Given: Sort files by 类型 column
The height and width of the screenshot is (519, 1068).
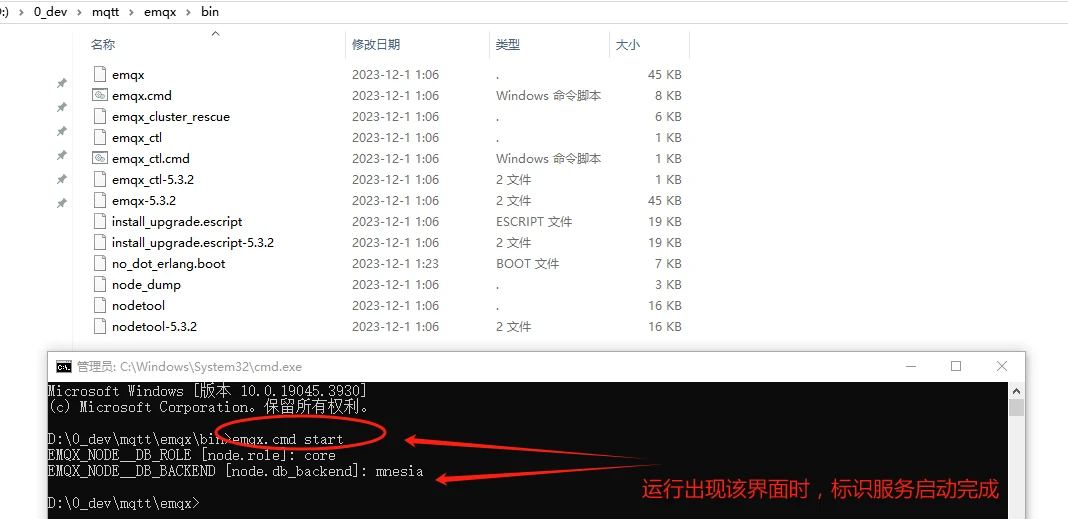Looking at the screenshot, I should click(x=508, y=45).
